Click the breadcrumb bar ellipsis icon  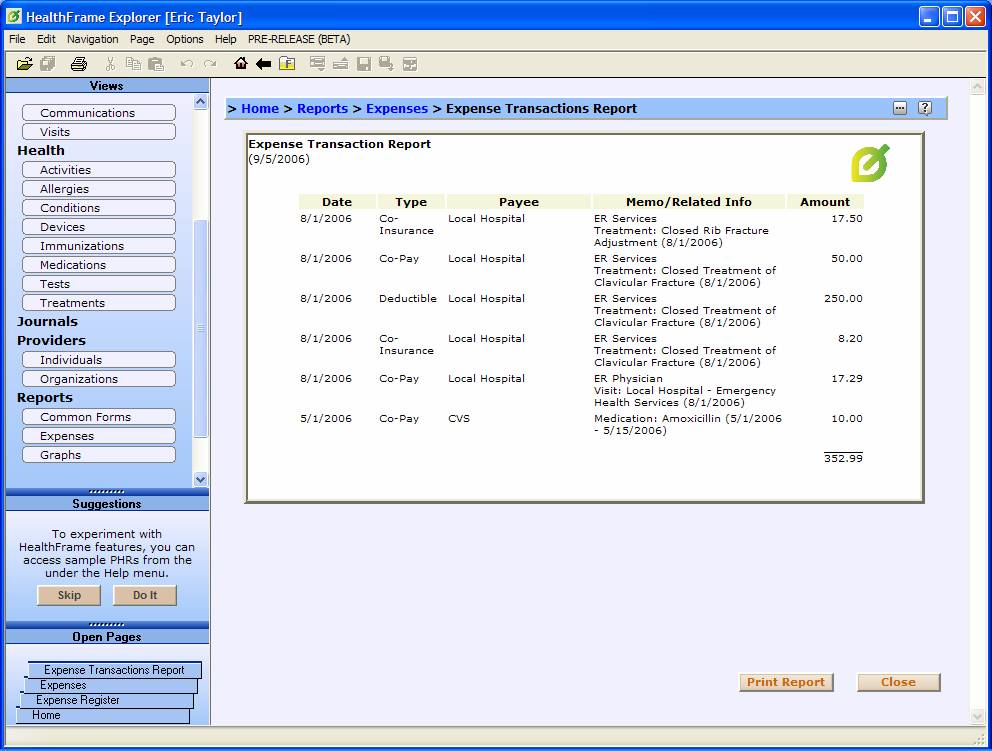point(900,108)
